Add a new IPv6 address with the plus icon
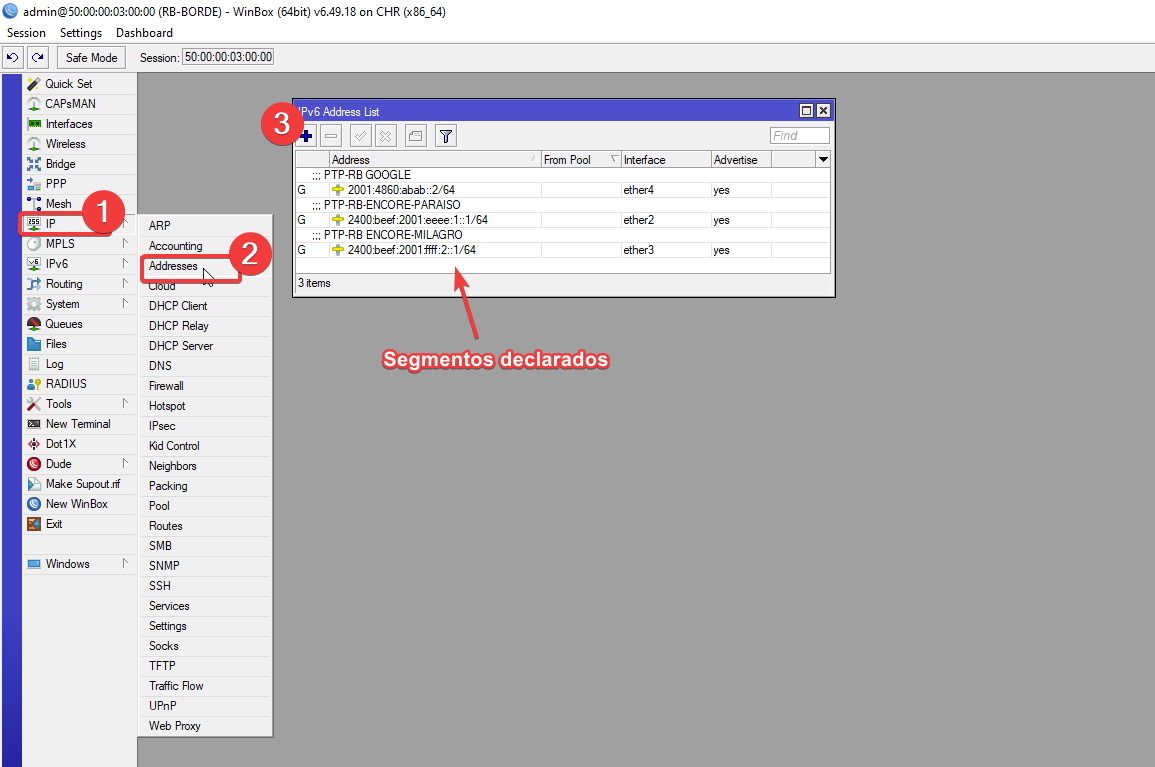This screenshot has height=767, width=1155. [306, 135]
